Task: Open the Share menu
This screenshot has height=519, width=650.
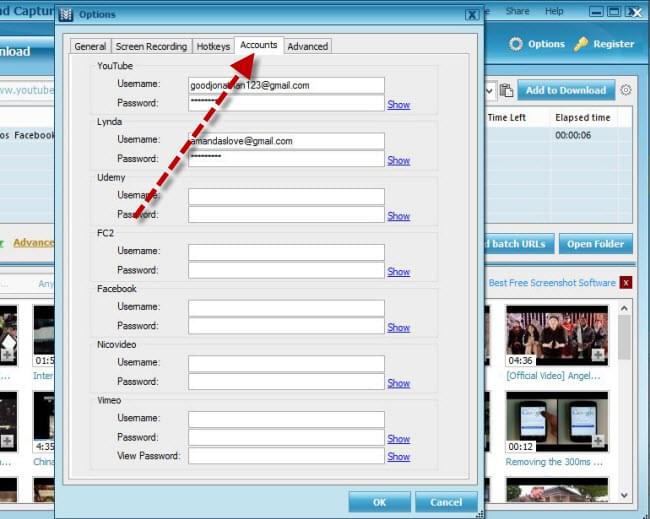Action: 517,11
